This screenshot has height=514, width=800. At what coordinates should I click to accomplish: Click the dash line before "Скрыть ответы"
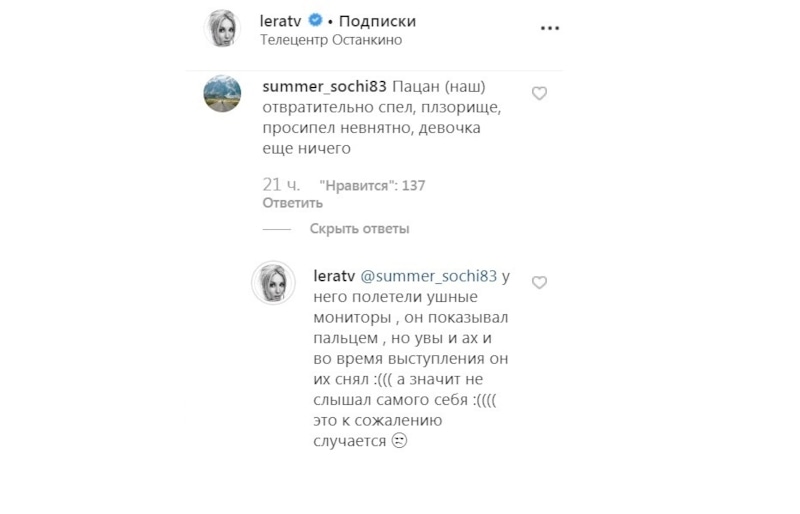point(276,229)
